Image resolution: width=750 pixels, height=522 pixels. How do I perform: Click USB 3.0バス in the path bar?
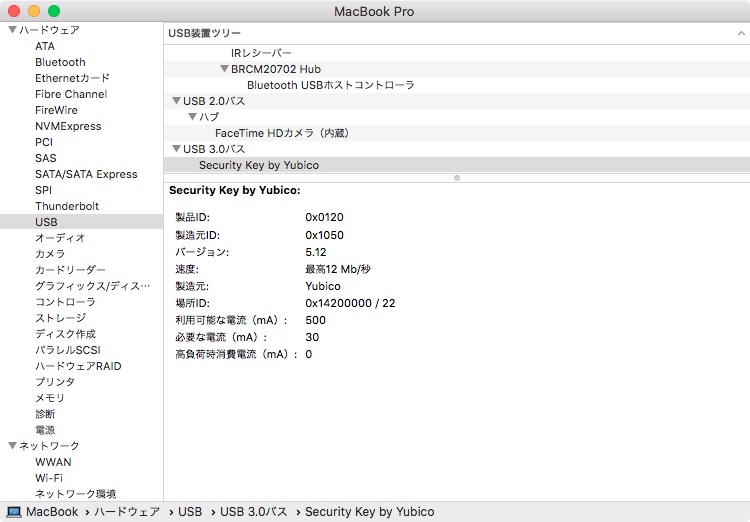[x=253, y=512]
